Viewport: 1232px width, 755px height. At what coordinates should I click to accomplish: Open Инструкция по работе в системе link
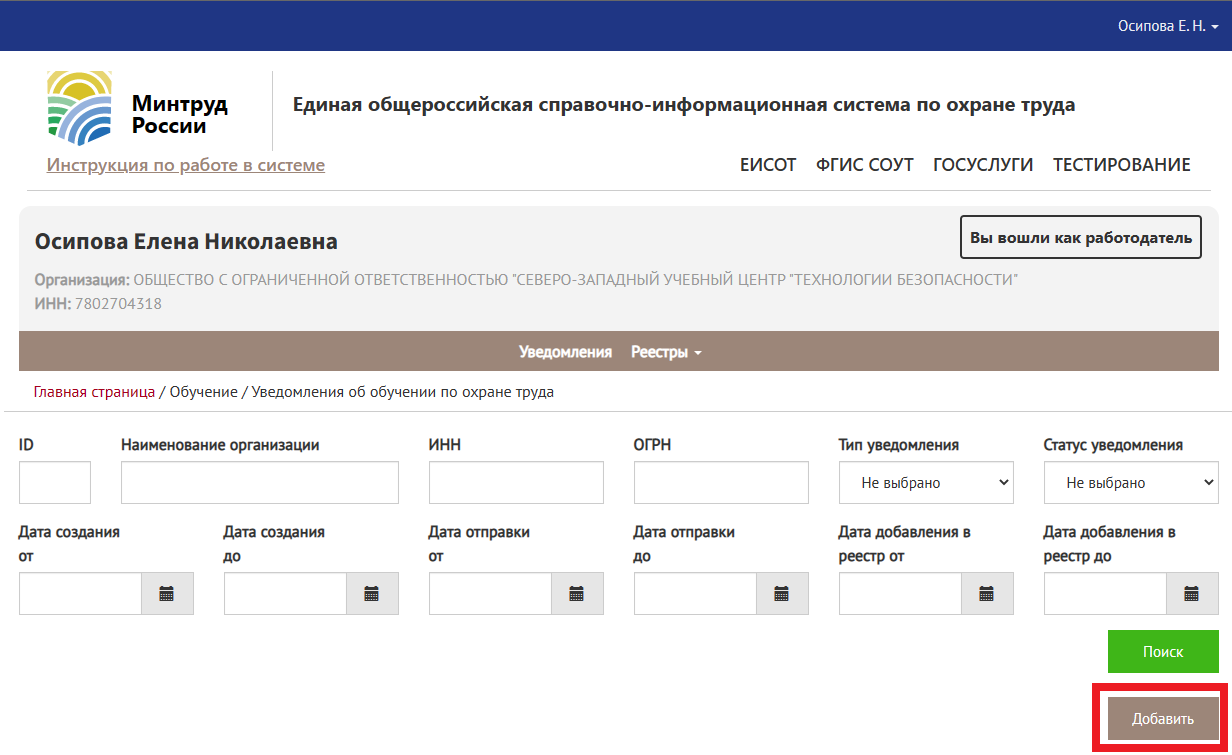point(186,165)
